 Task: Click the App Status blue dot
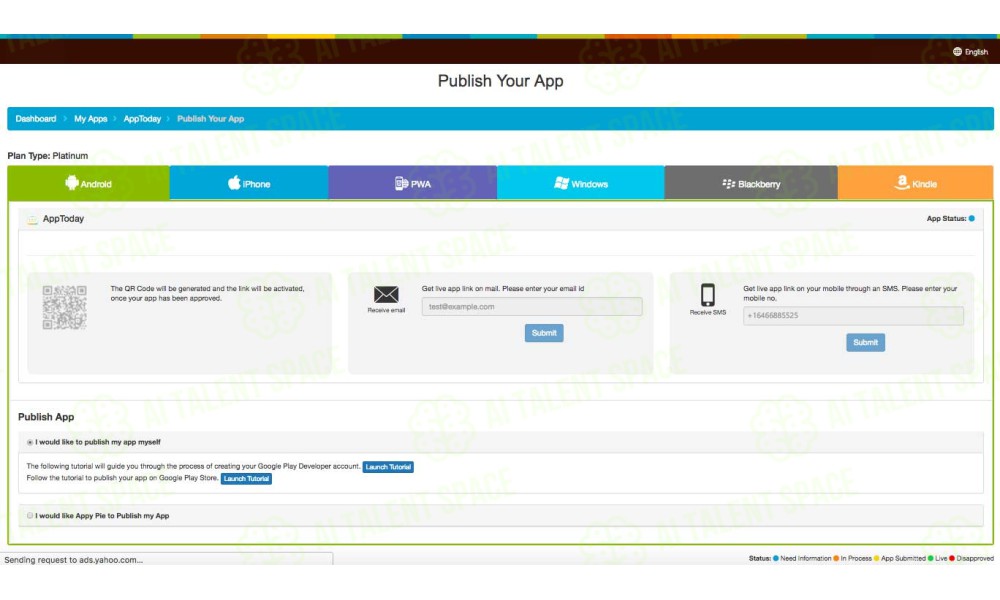pyautogui.click(x=971, y=219)
